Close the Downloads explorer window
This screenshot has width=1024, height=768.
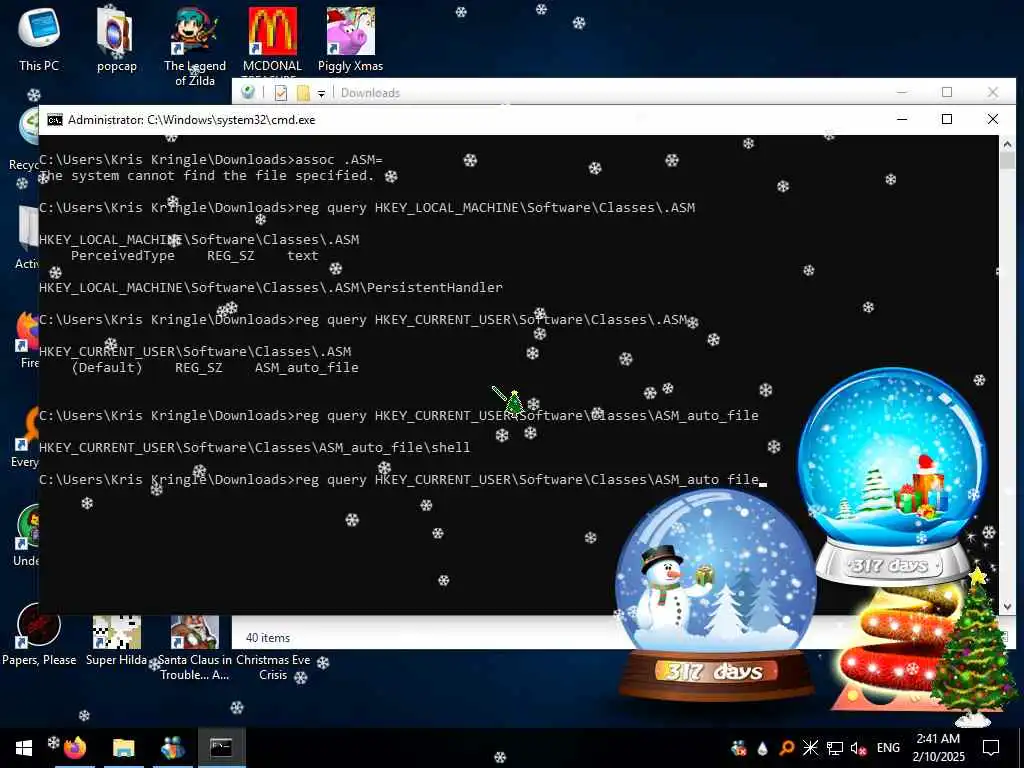point(993,92)
